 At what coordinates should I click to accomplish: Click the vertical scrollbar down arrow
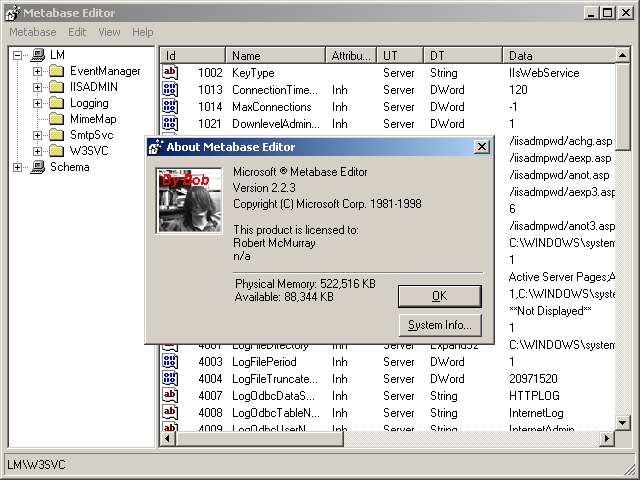pyautogui.click(x=622, y=423)
